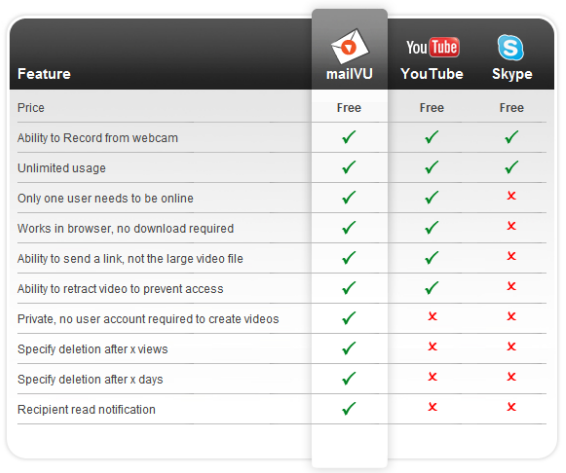Image resolution: width=566 pixels, height=473 pixels.
Task: Click the Price row label
Action: pos(31,108)
